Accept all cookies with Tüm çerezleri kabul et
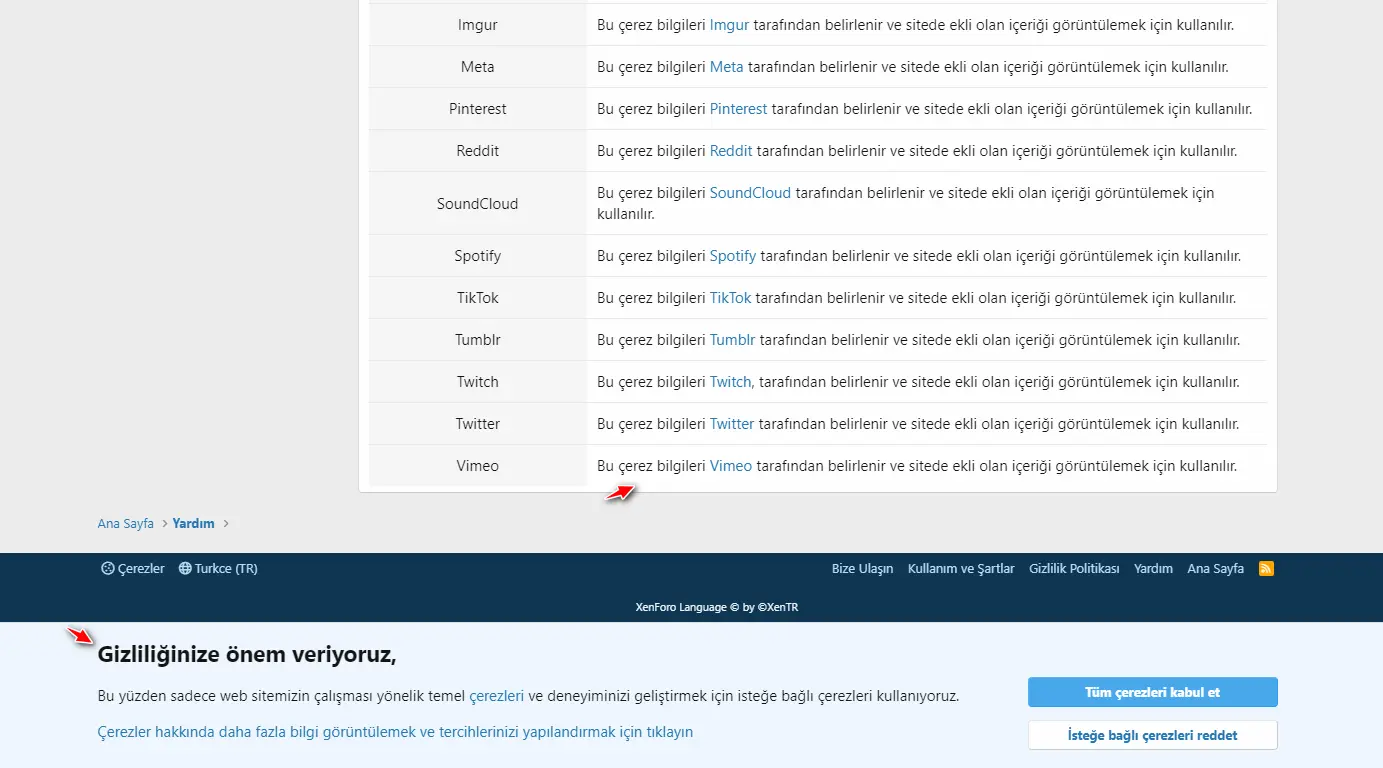The height and width of the screenshot is (768, 1383). tap(1152, 692)
